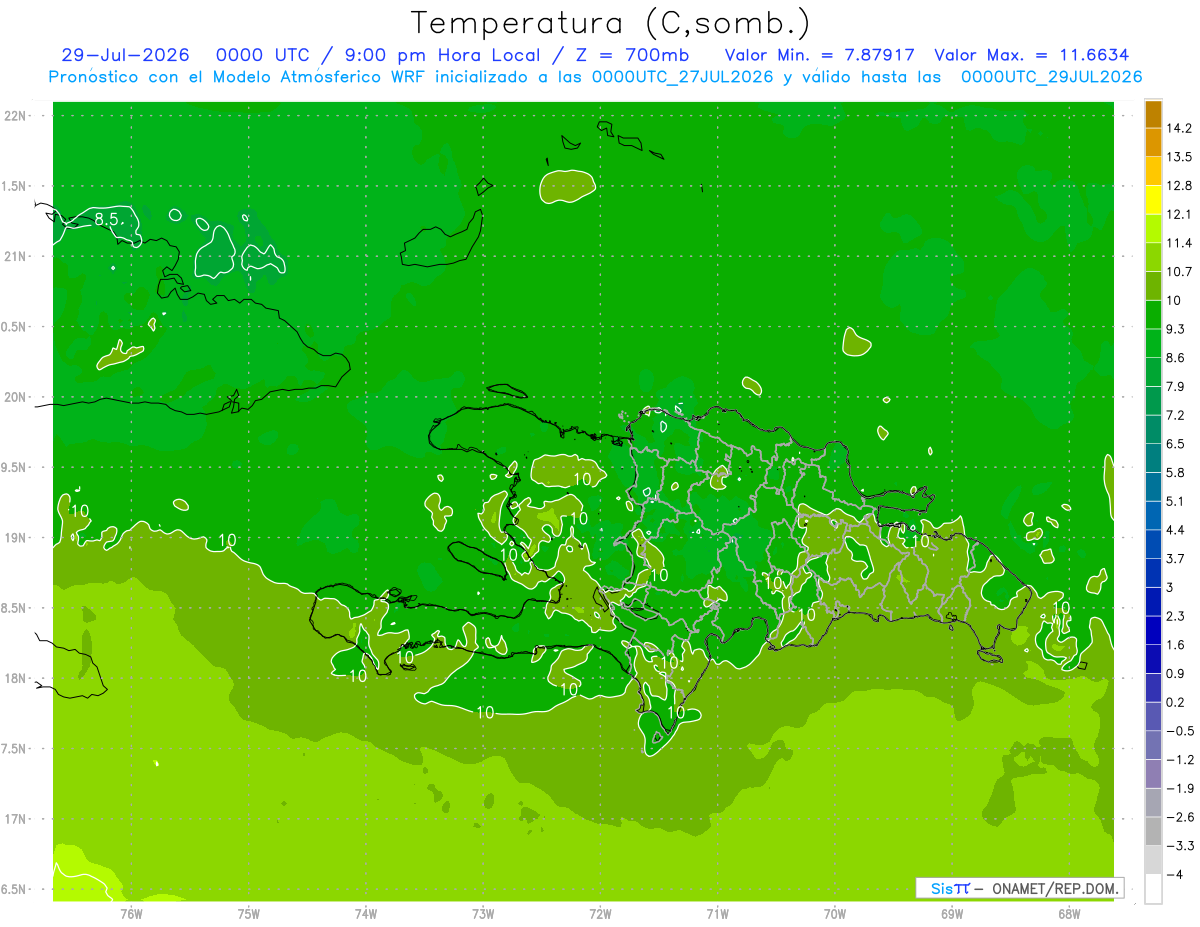1200x927 pixels.
Task: Click latitude axis label "22N"
Action: click(x=17, y=116)
